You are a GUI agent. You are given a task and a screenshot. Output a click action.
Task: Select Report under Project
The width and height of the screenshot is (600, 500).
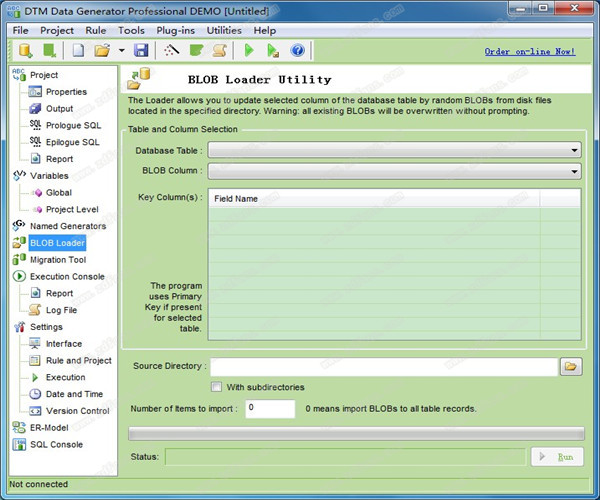(59, 159)
